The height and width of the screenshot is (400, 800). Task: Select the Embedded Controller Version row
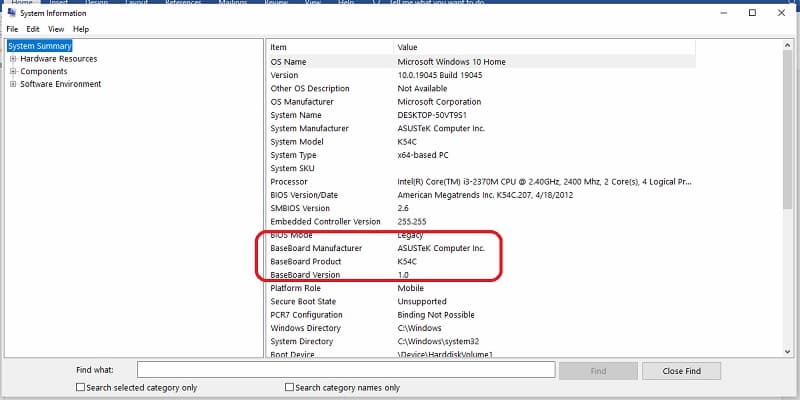tap(482, 221)
